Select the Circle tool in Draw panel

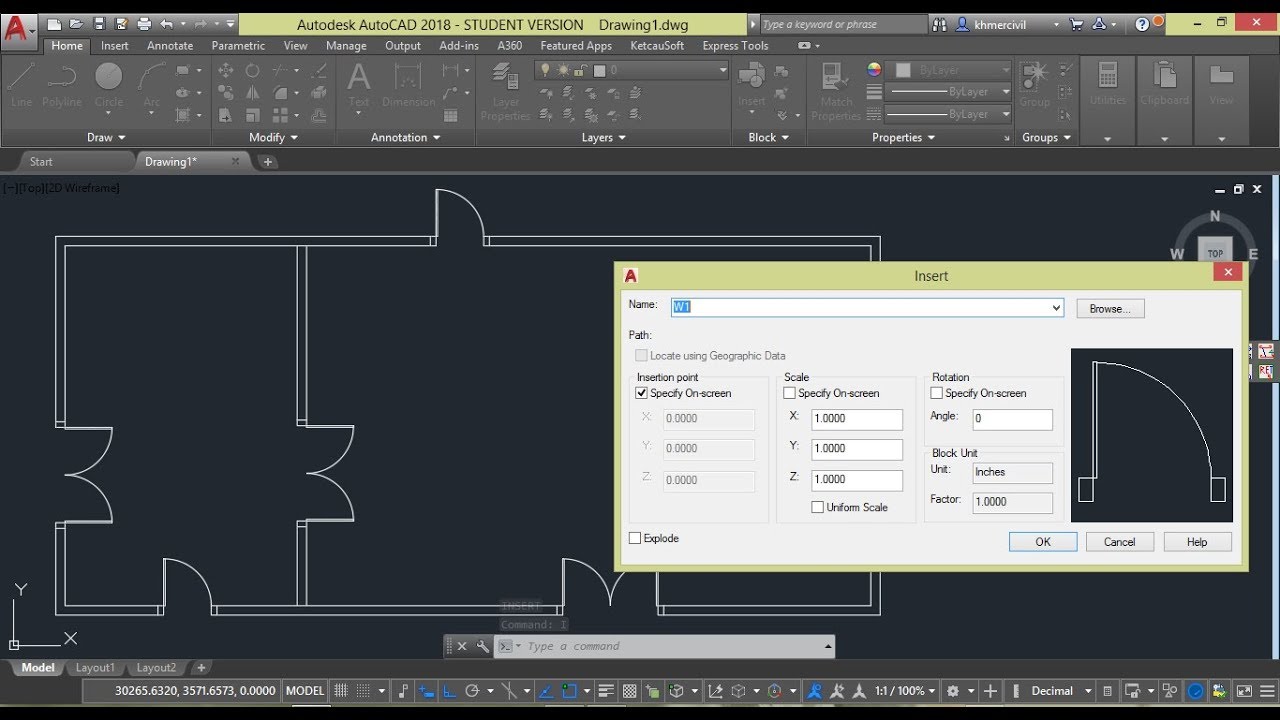point(109,84)
